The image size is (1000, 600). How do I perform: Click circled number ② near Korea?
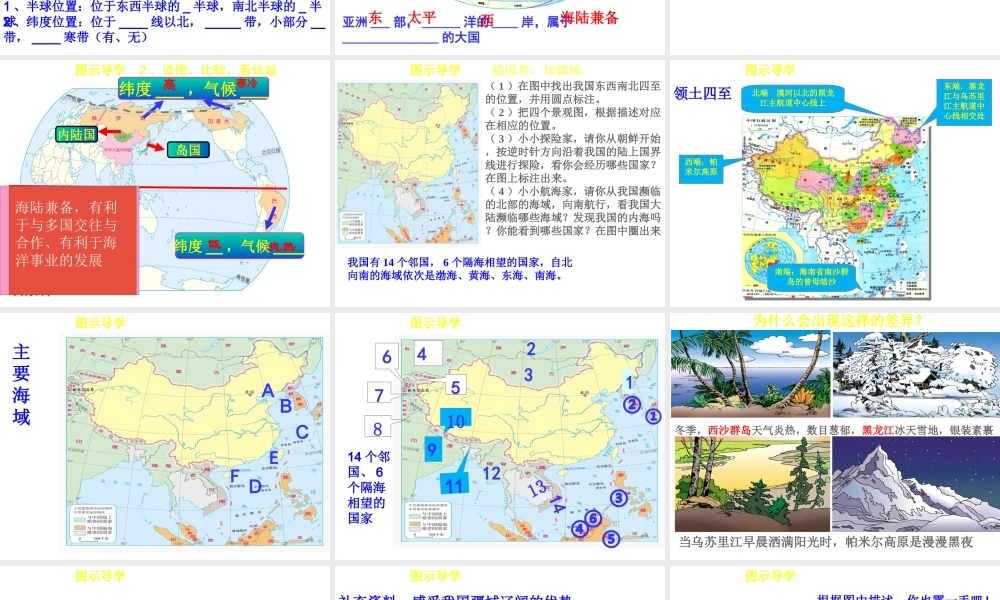631,404
